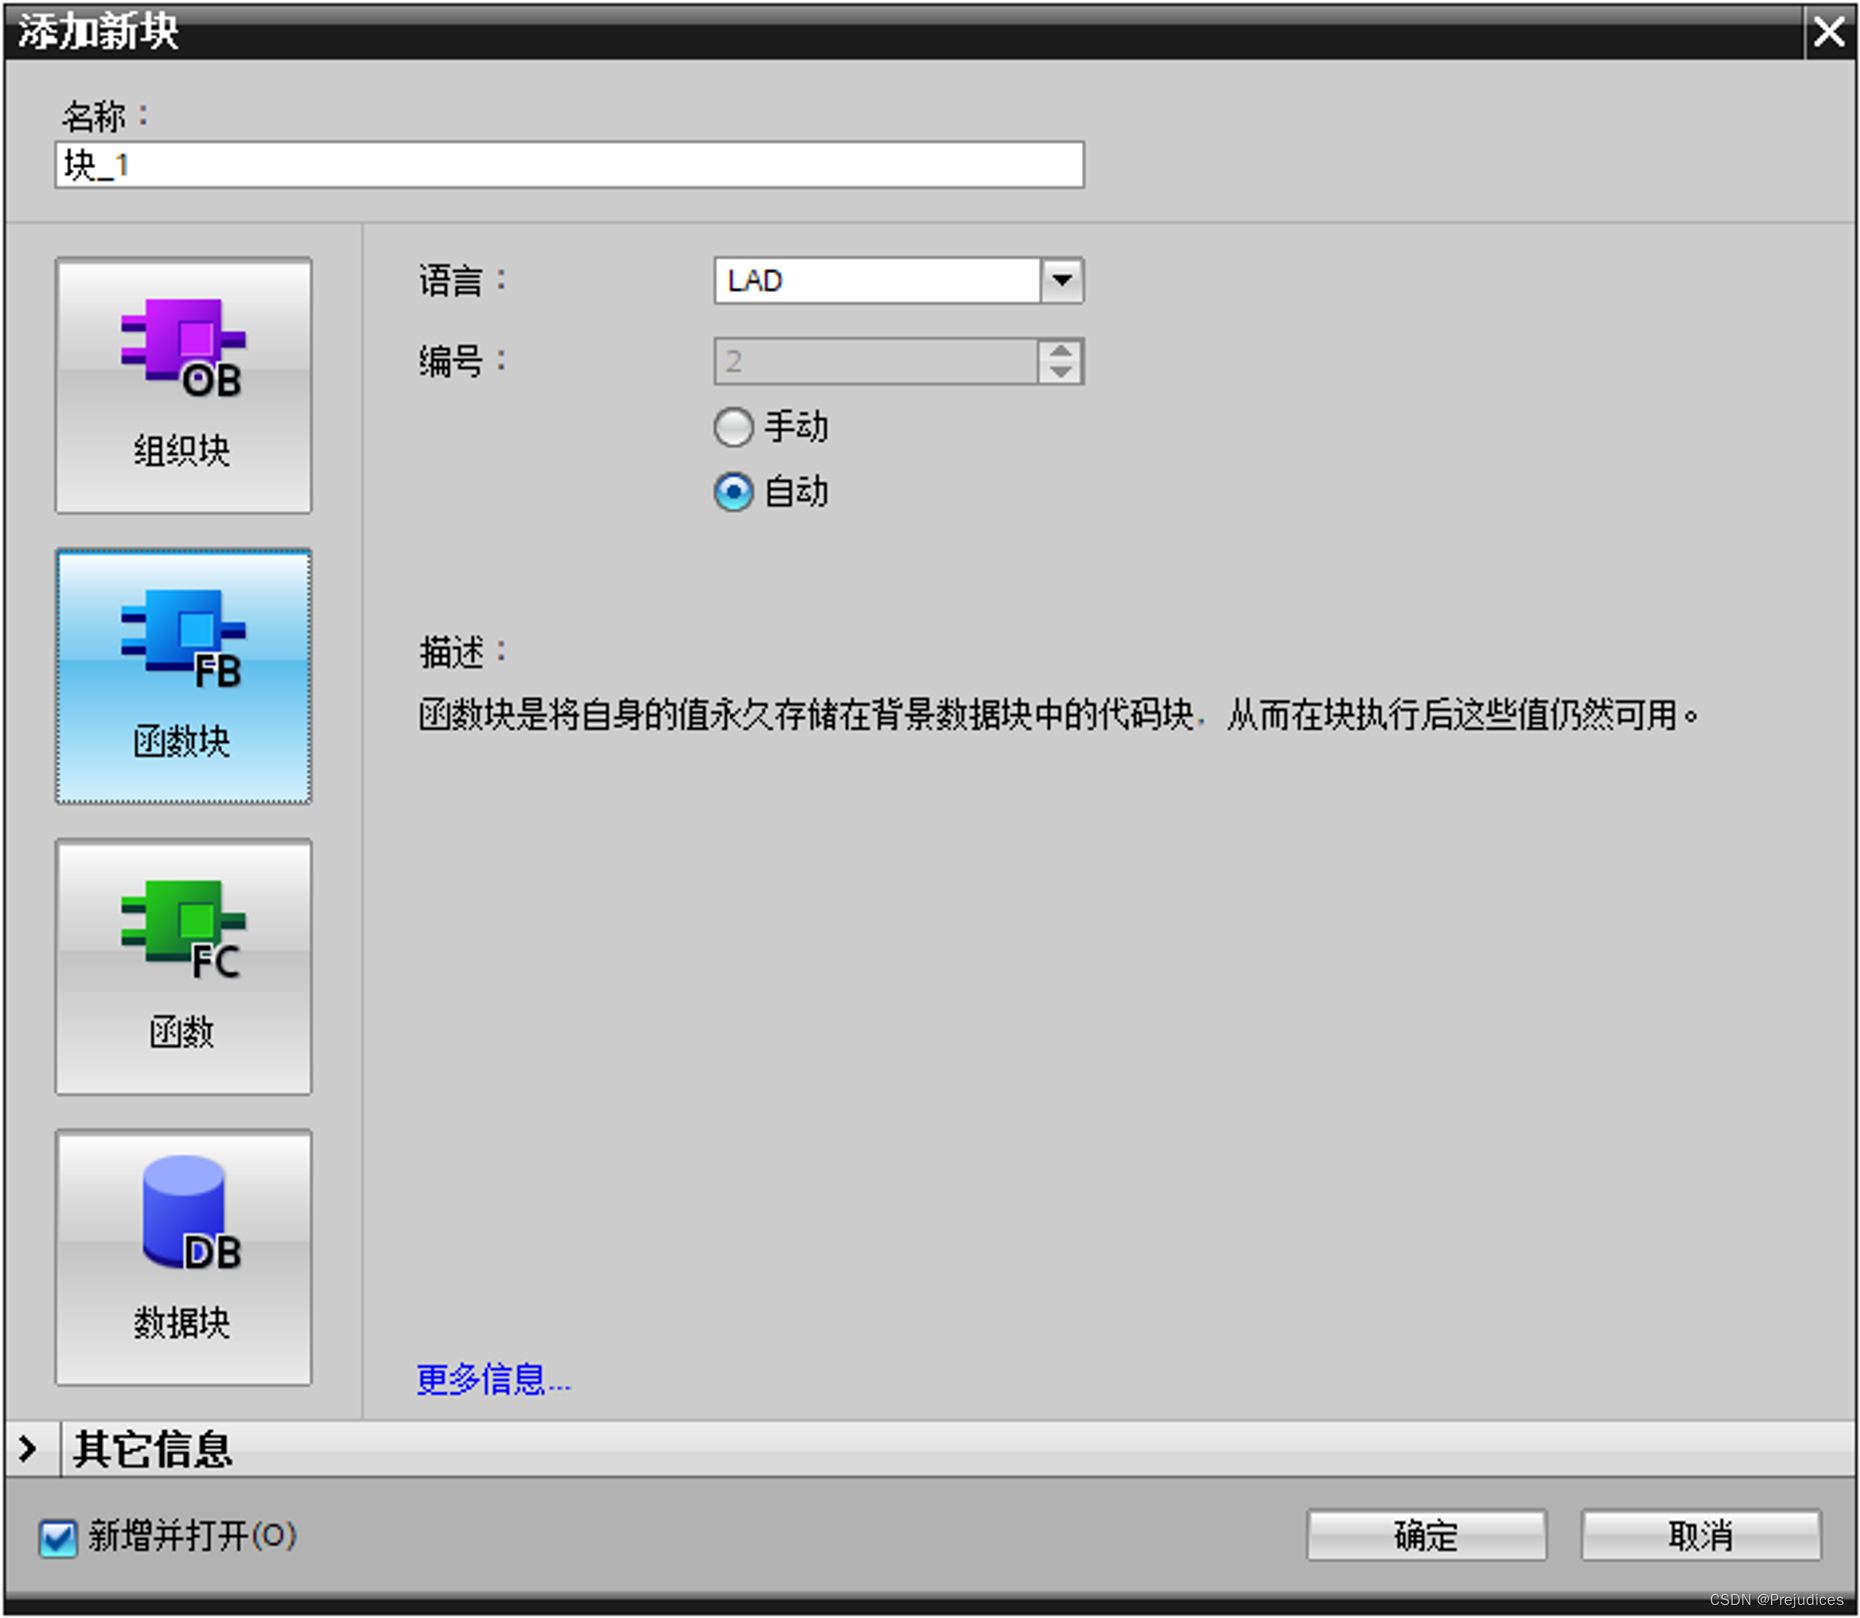Click the 确定 (OK) button
This screenshot has height=1618, width=1860.
[1426, 1535]
